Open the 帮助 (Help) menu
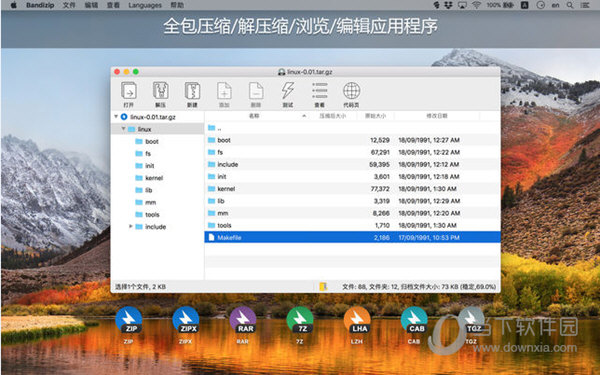600x375 pixels. coord(177,5)
